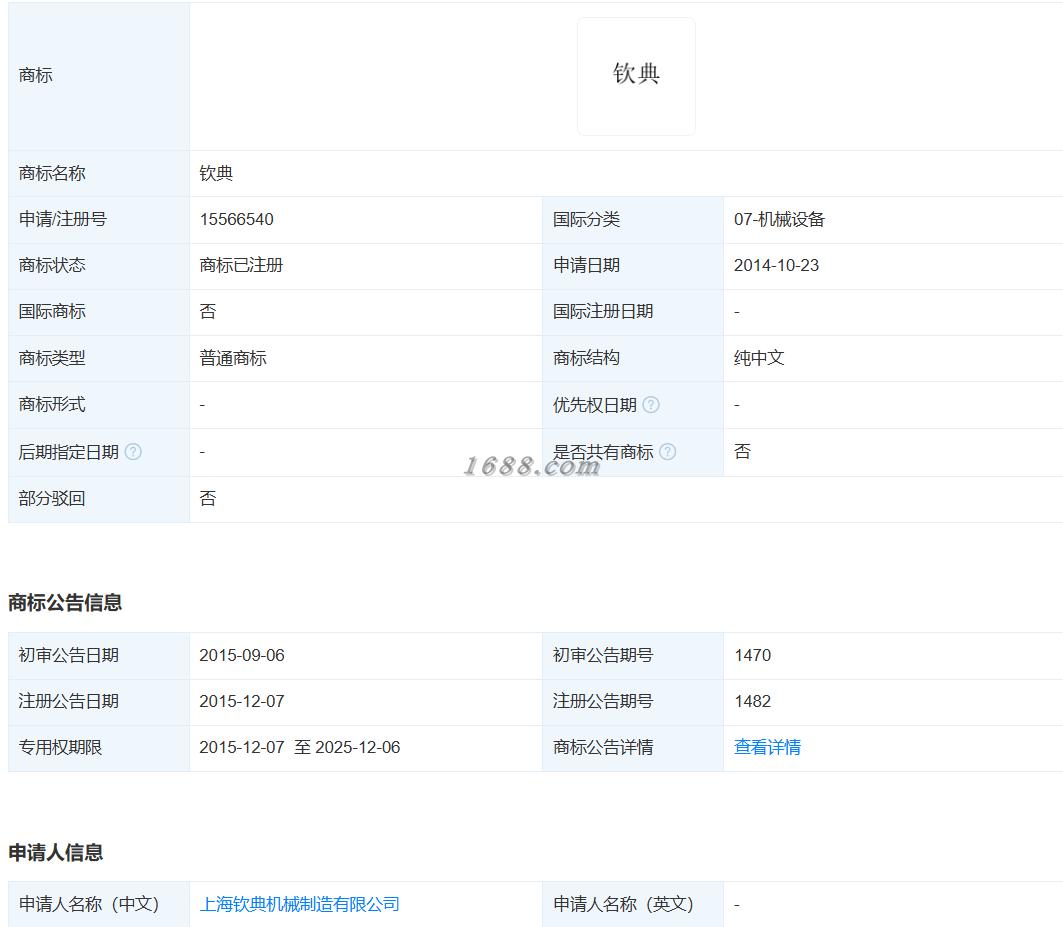Screen dimensions: 1063x927
Task: Open 查看详情 trademark announcement link
Action: click(767, 747)
